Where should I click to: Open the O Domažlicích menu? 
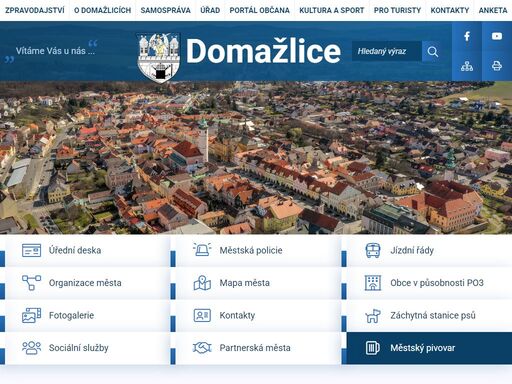pyautogui.click(x=102, y=10)
